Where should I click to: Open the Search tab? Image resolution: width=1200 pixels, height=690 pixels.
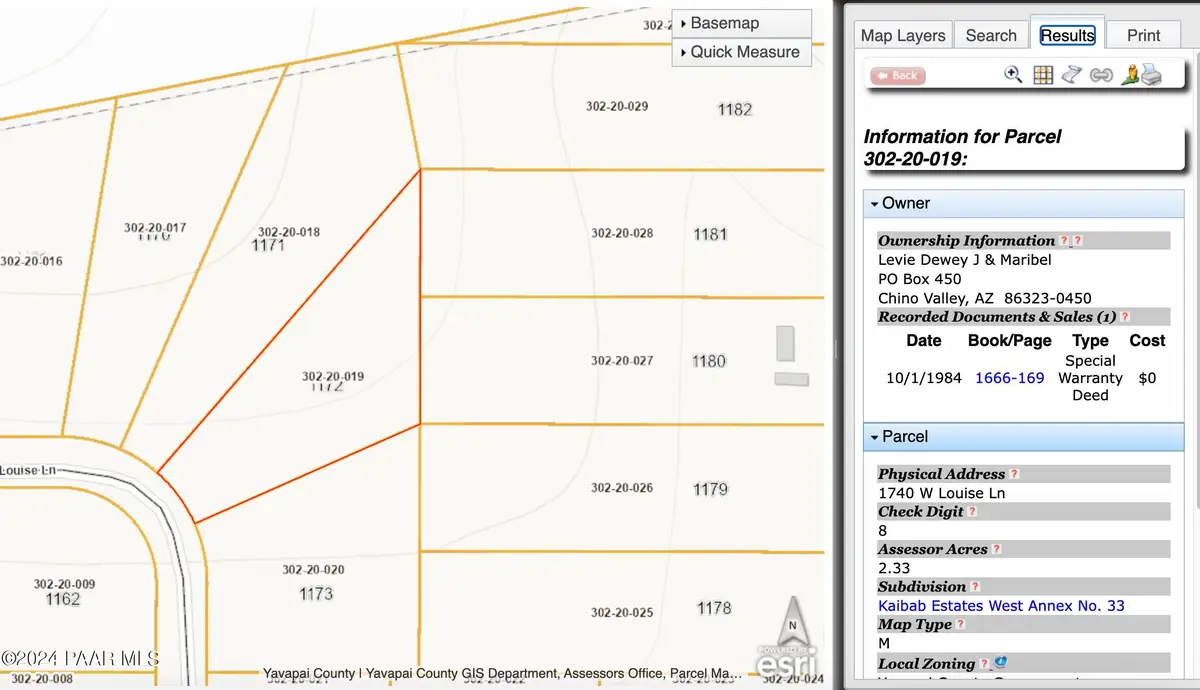(x=990, y=34)
